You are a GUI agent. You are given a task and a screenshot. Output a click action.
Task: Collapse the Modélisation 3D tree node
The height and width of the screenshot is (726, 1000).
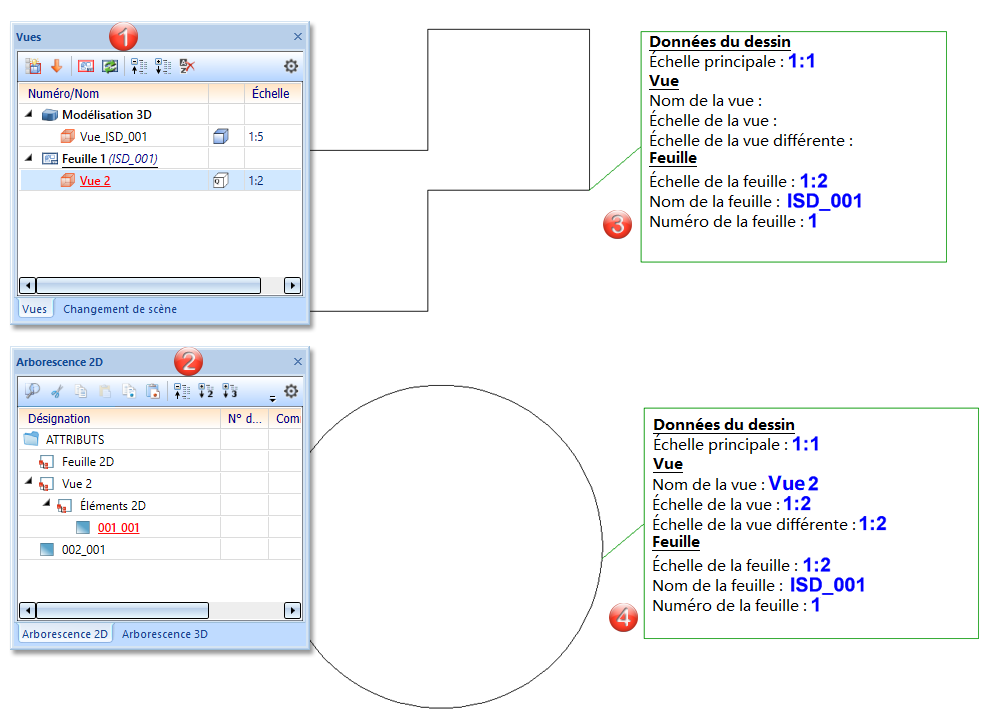(x=29, y=114)
